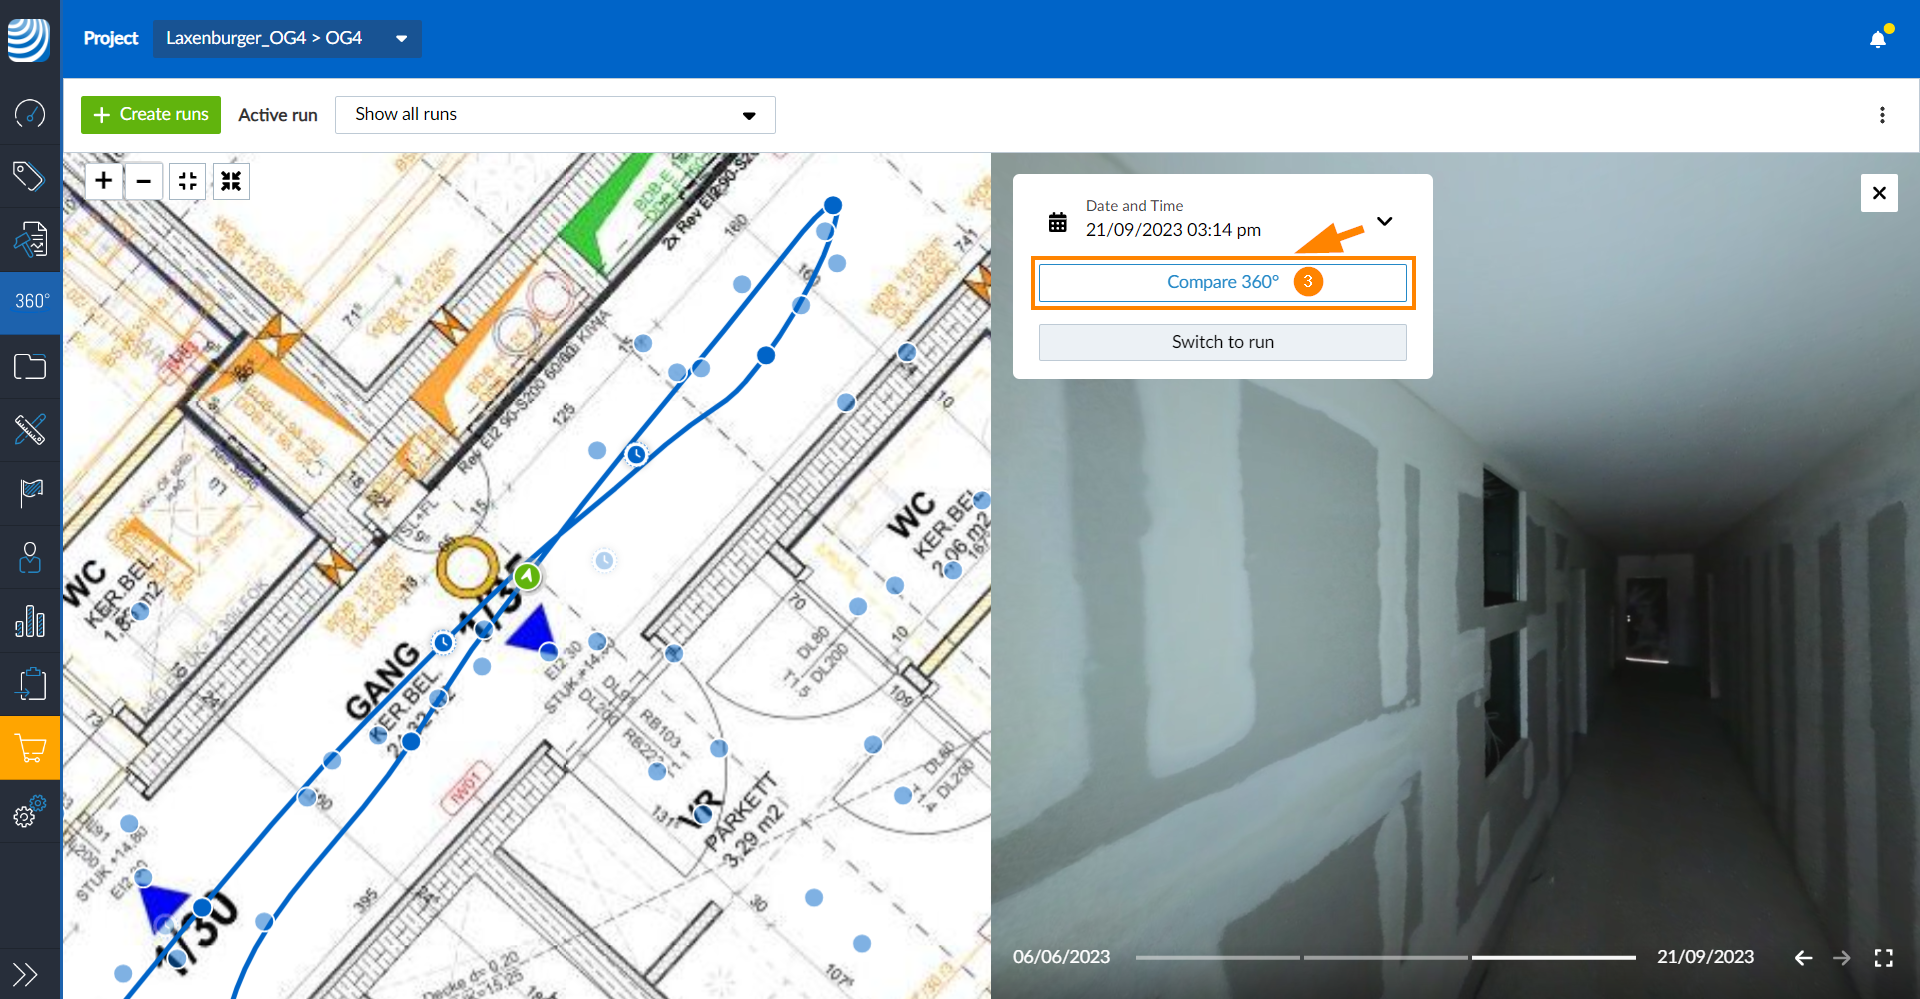The height and width of the screenshot is (999, 1920).
Task: Open the settings gears icon
Action: (30, 811)
